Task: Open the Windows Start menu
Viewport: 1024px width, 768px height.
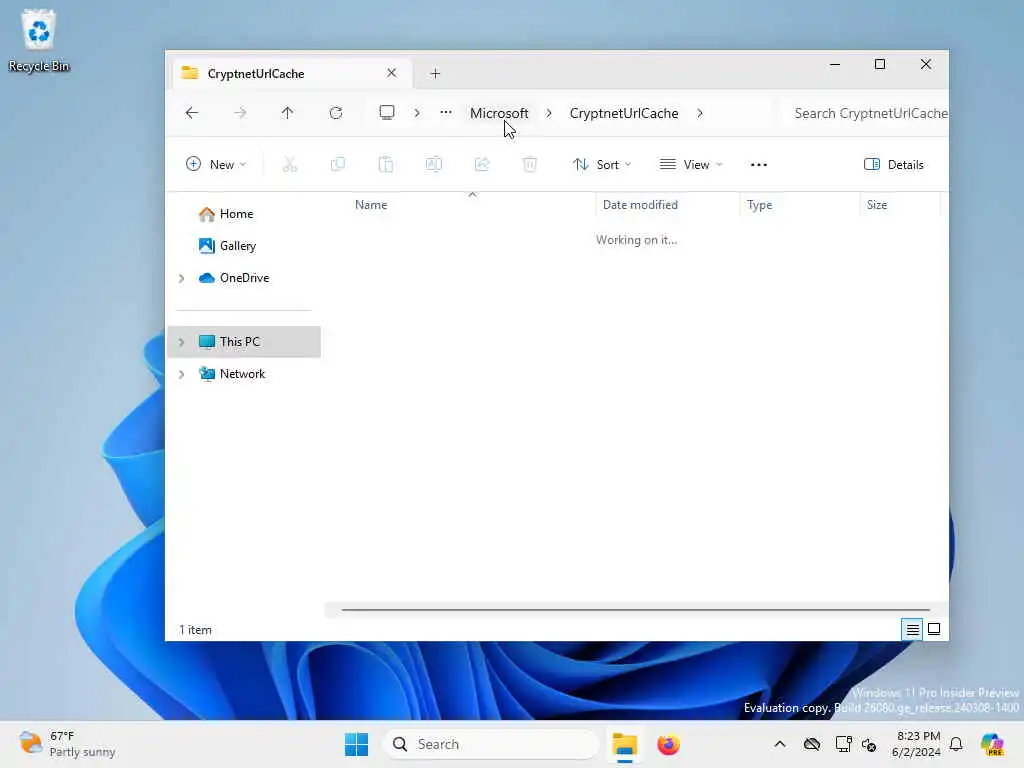Action: (357, 744)
